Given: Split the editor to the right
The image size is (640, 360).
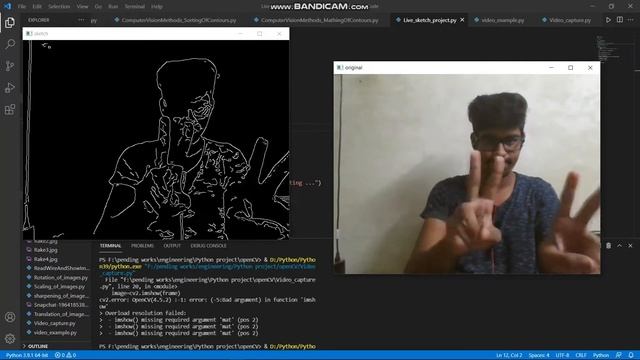Looking at the screenshot, I should 620,20.
